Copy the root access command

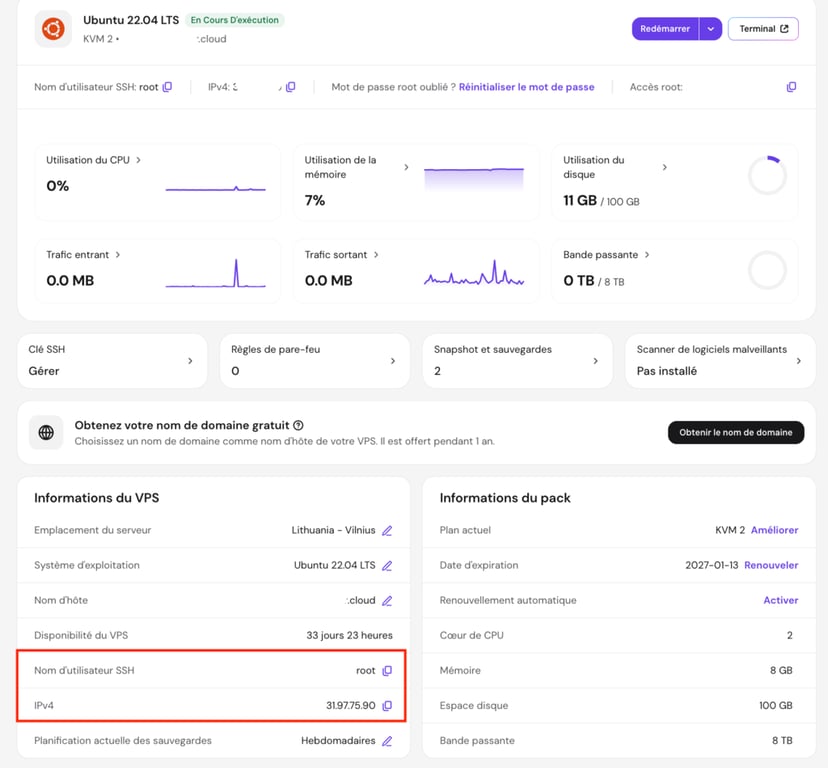(791, 87)
